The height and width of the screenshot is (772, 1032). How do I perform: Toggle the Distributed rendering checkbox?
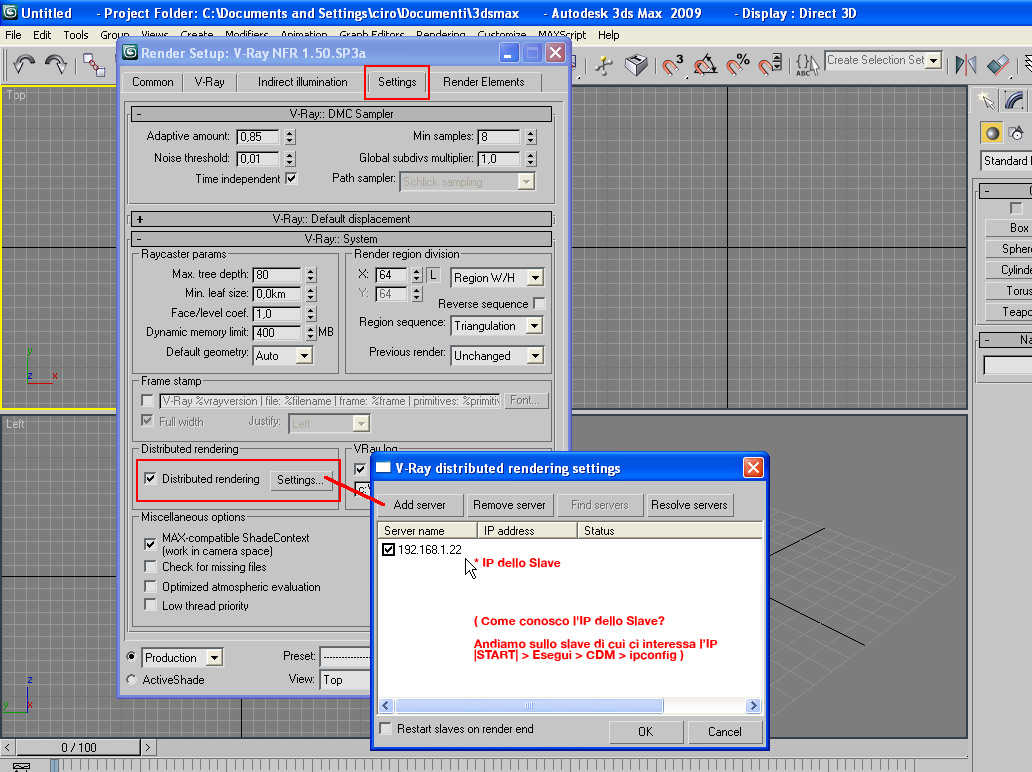[150, 478]
